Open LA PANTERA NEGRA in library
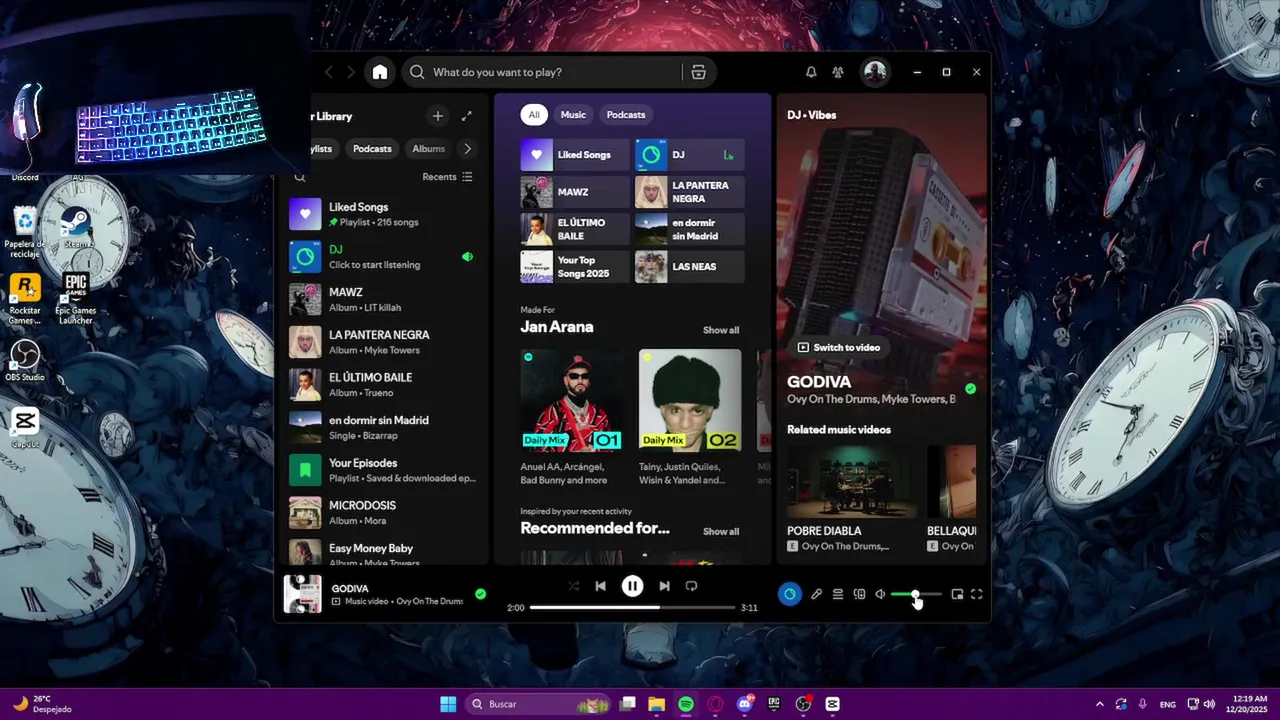Image resolution: width=1280 pixels, height=720 pixels. (384, 342)
